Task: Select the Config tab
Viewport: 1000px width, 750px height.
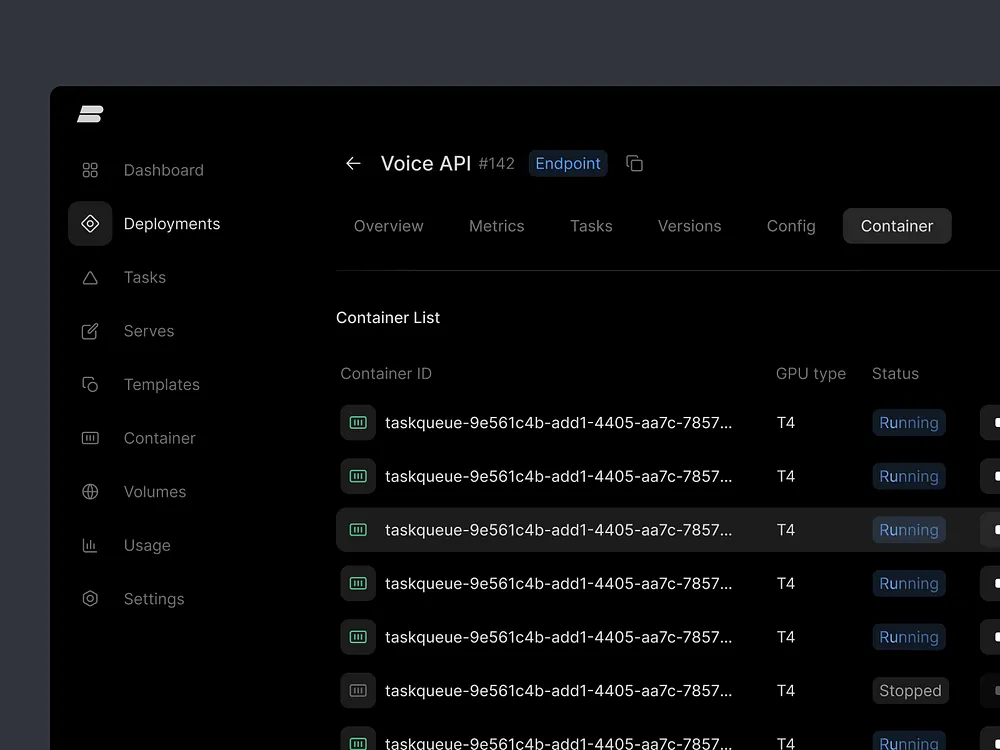Action: 791,227
